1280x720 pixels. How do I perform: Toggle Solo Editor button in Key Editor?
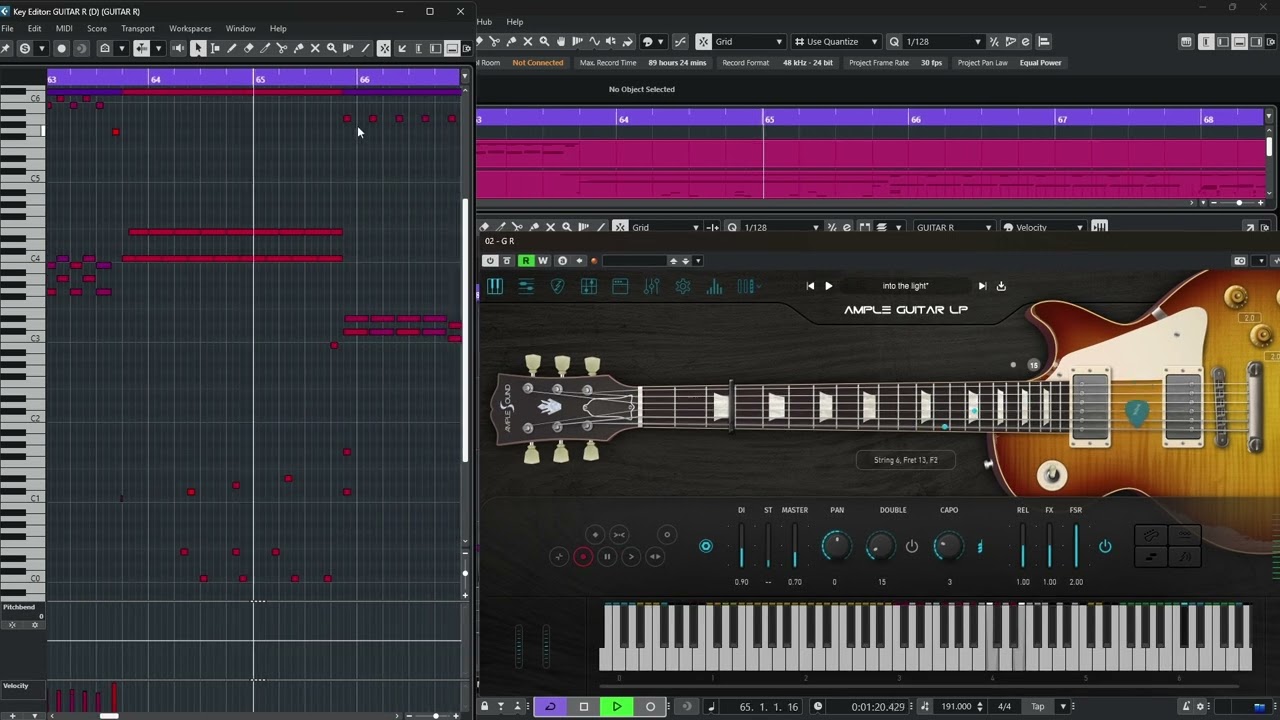tap(25, 48)
